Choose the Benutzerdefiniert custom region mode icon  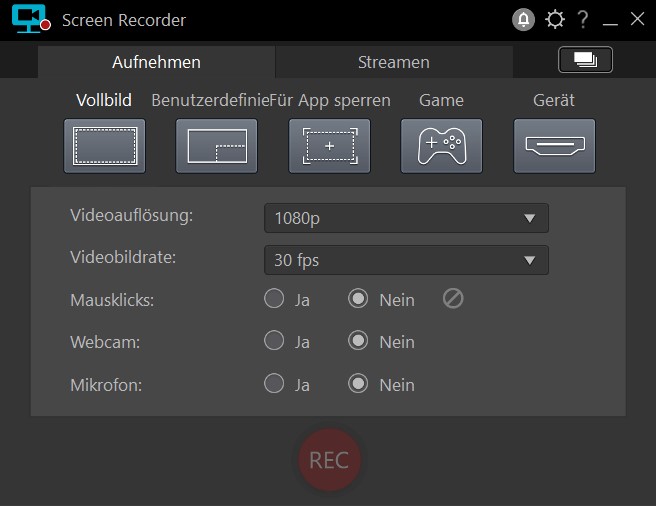(x=217, y=146)
